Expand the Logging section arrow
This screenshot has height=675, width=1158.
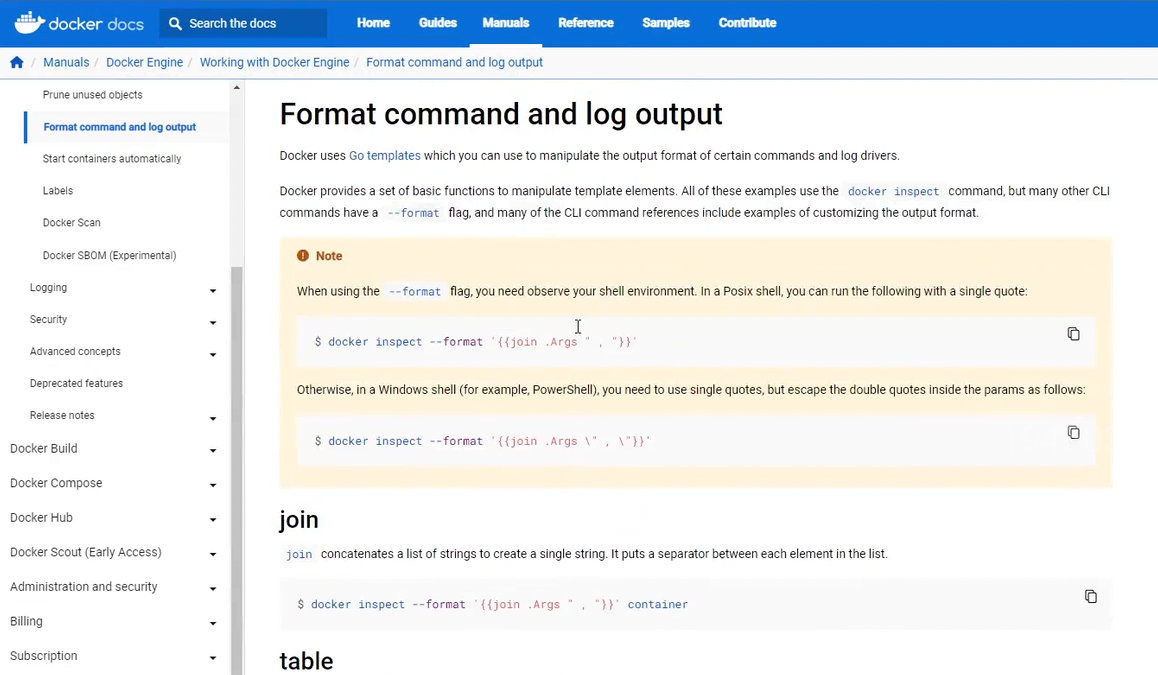pyautogui.click(x=213, y=291)
